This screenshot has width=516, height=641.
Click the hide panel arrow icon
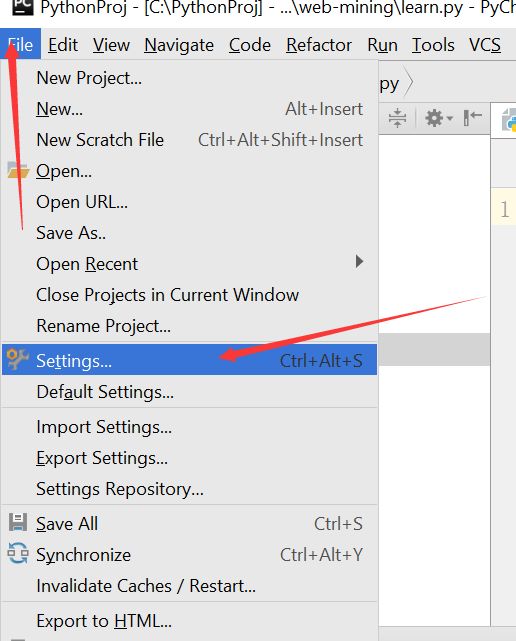(x=473, y=118)
